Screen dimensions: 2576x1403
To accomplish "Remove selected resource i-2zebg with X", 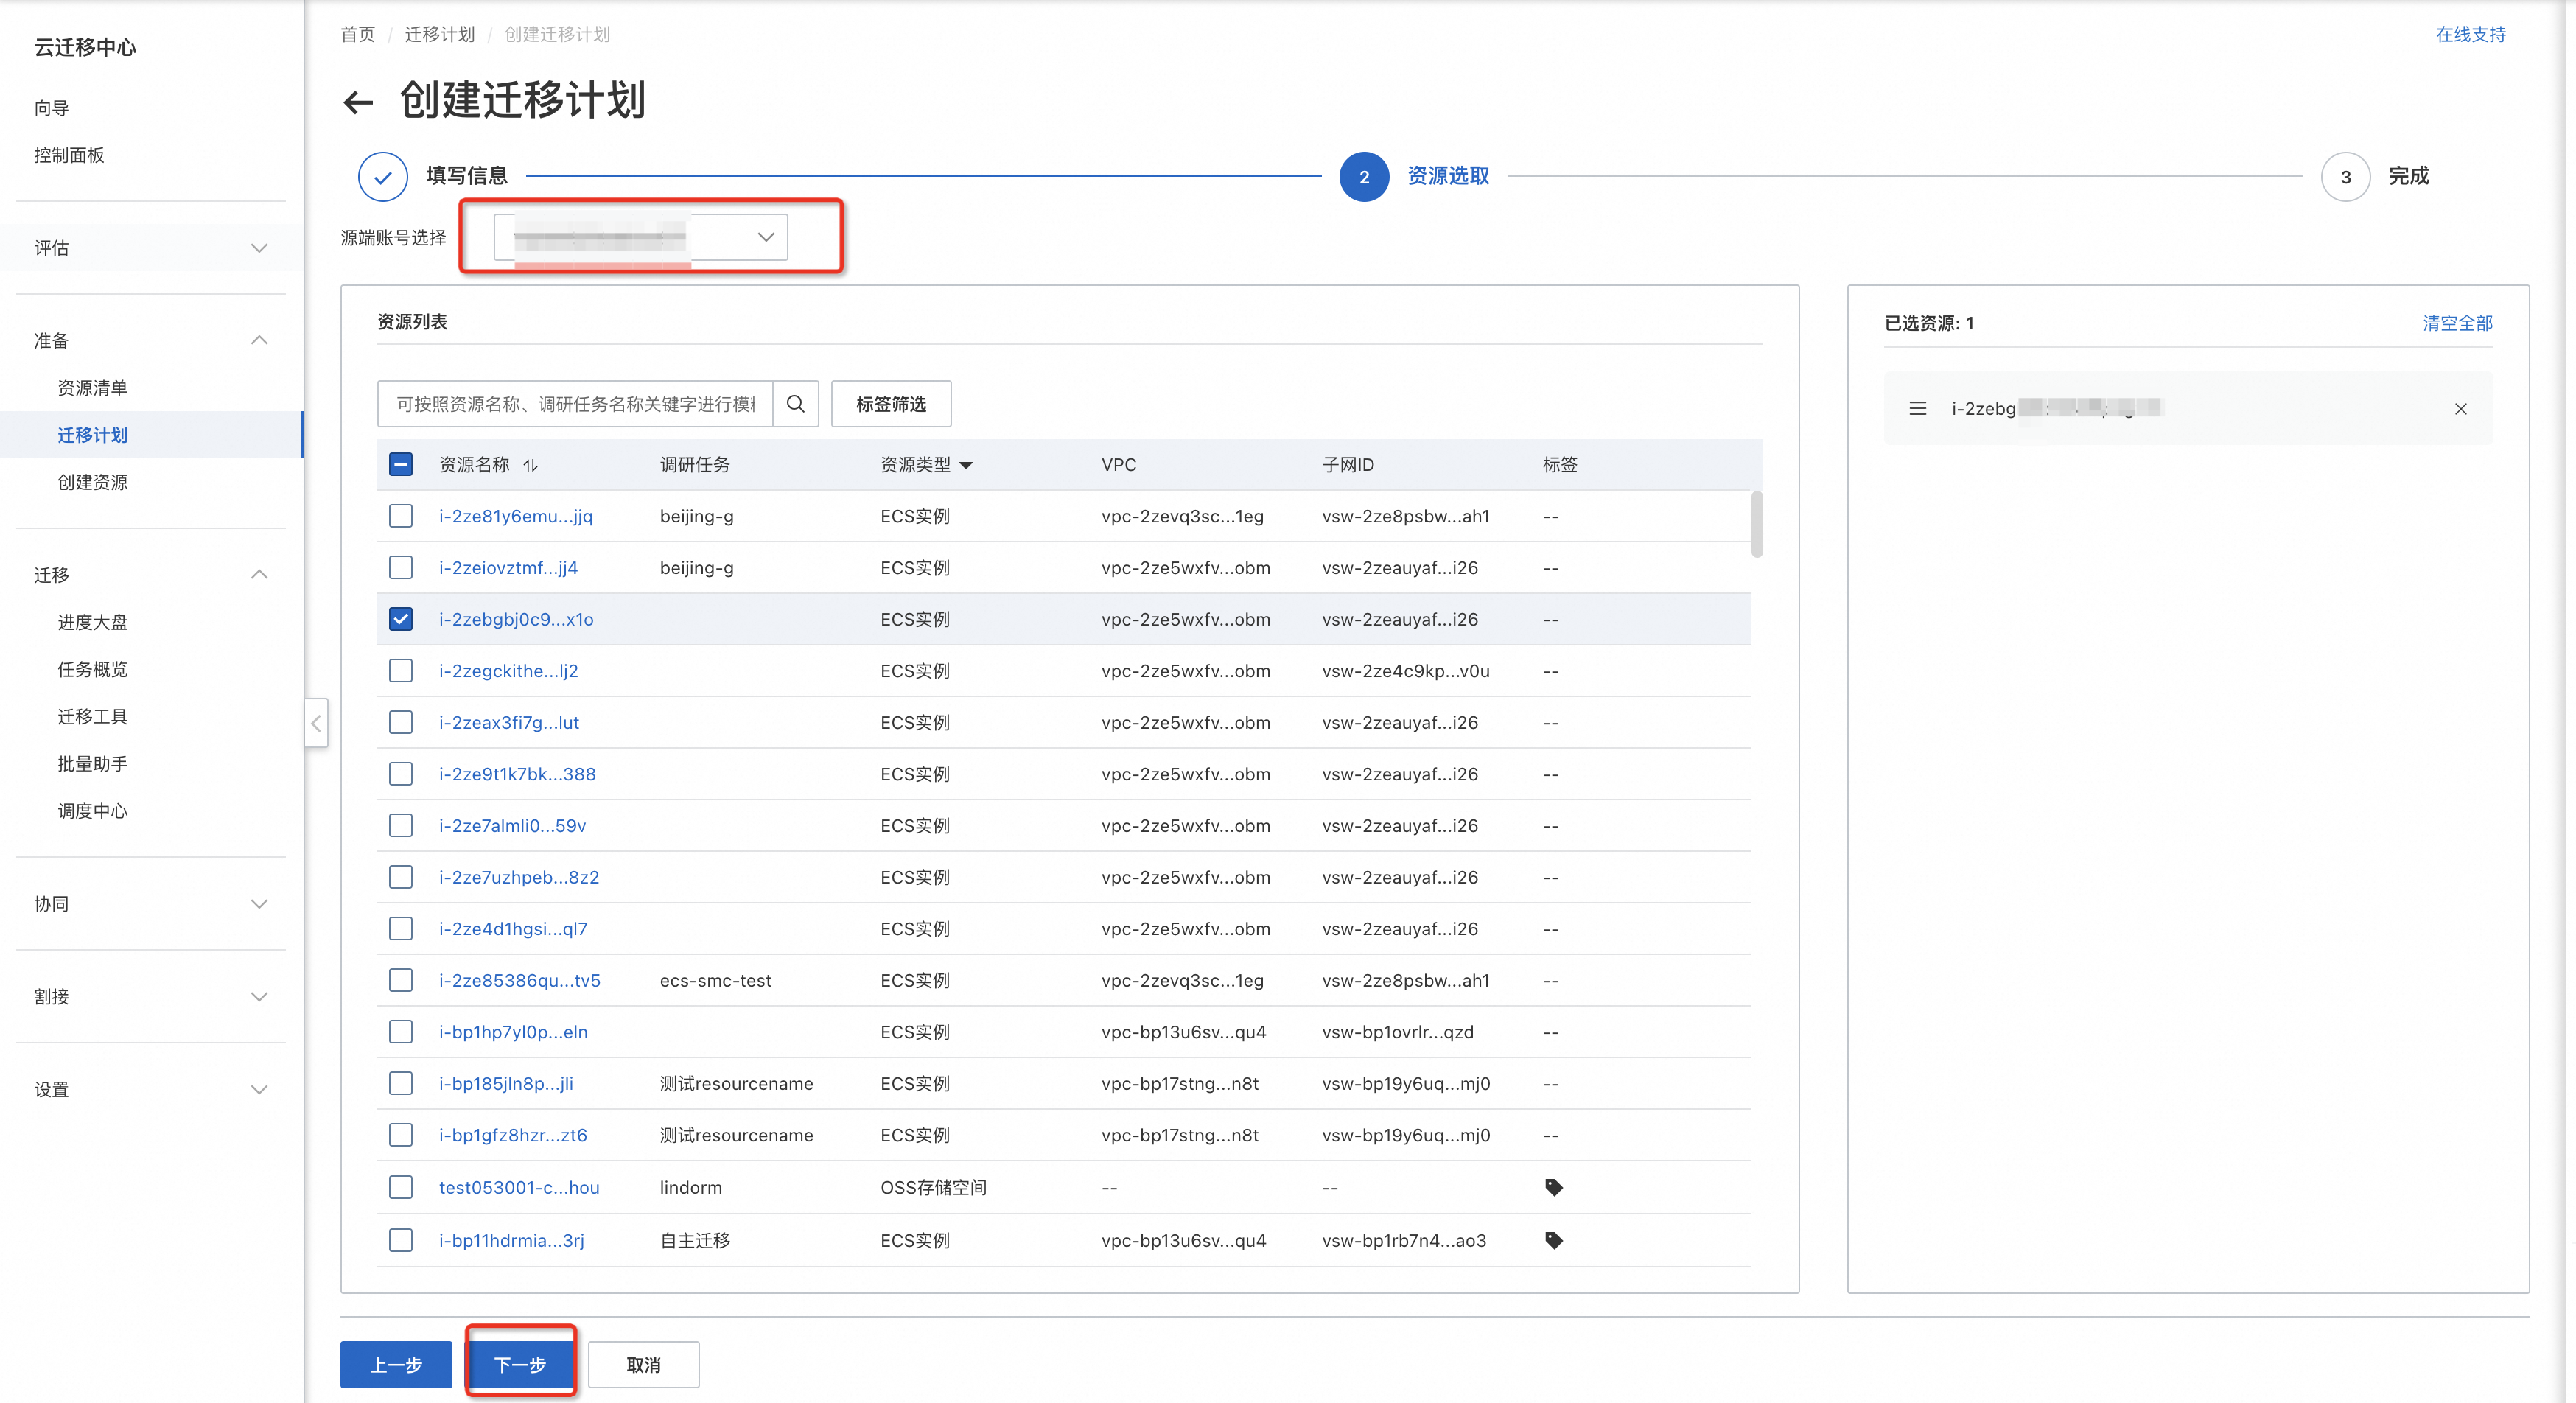I will [x=2461, y=409].
